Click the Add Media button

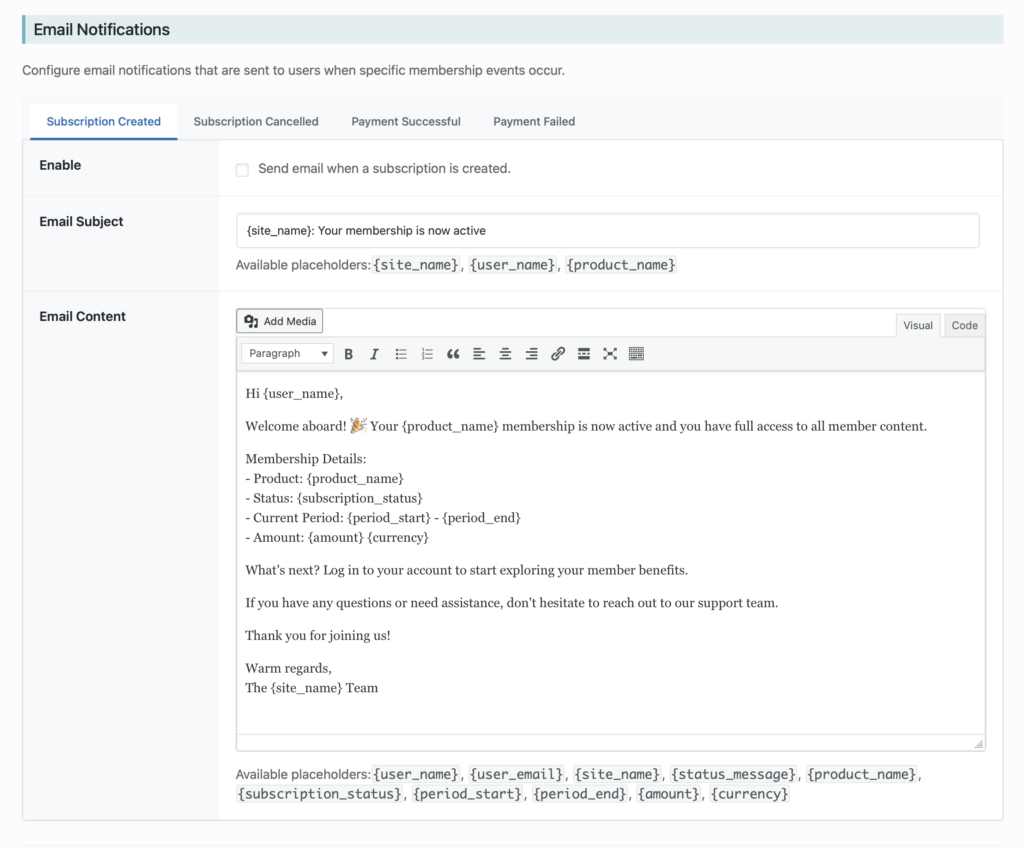[x=279, y=320]
